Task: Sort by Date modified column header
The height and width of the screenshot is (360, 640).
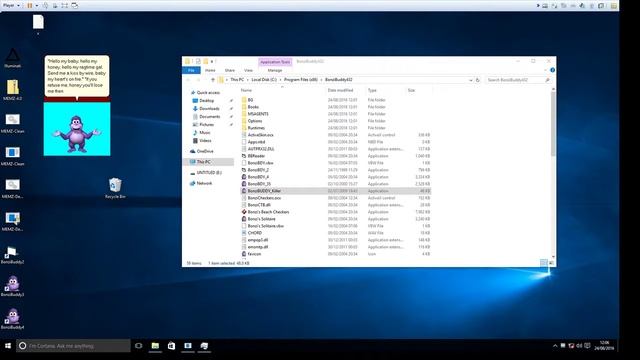Action: pyautogui.click(x=340, y=90)
